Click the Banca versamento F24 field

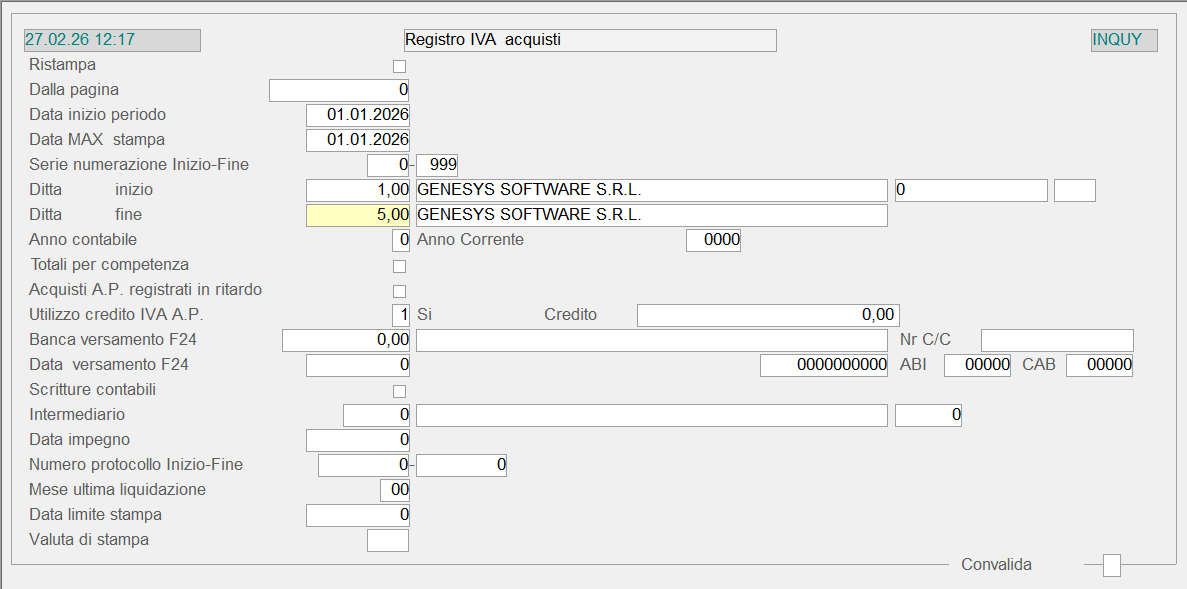click(x=346, y=340)
